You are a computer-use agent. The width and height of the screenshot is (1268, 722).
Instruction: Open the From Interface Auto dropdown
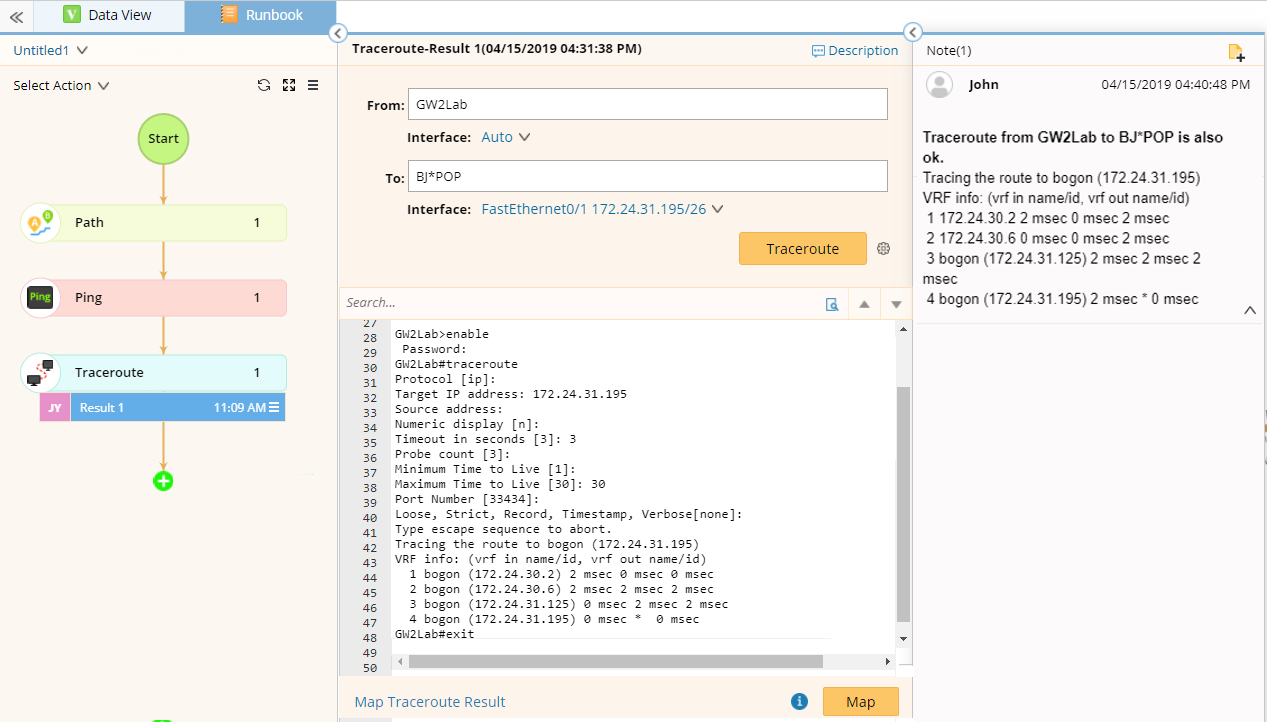(x=505, y=137)
